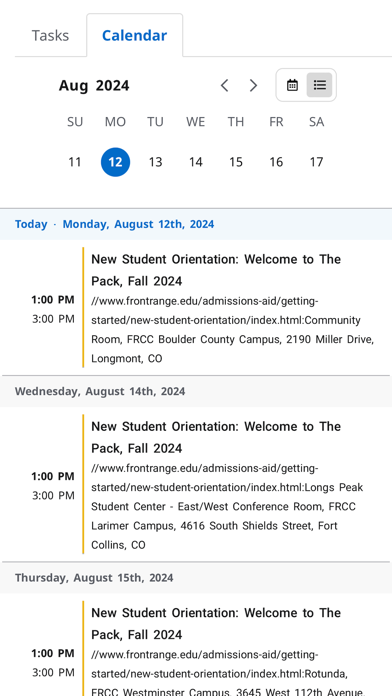Open Thursday's New Student Orientation event title
This screenshot has width=392, height=696.
[216, 624]
